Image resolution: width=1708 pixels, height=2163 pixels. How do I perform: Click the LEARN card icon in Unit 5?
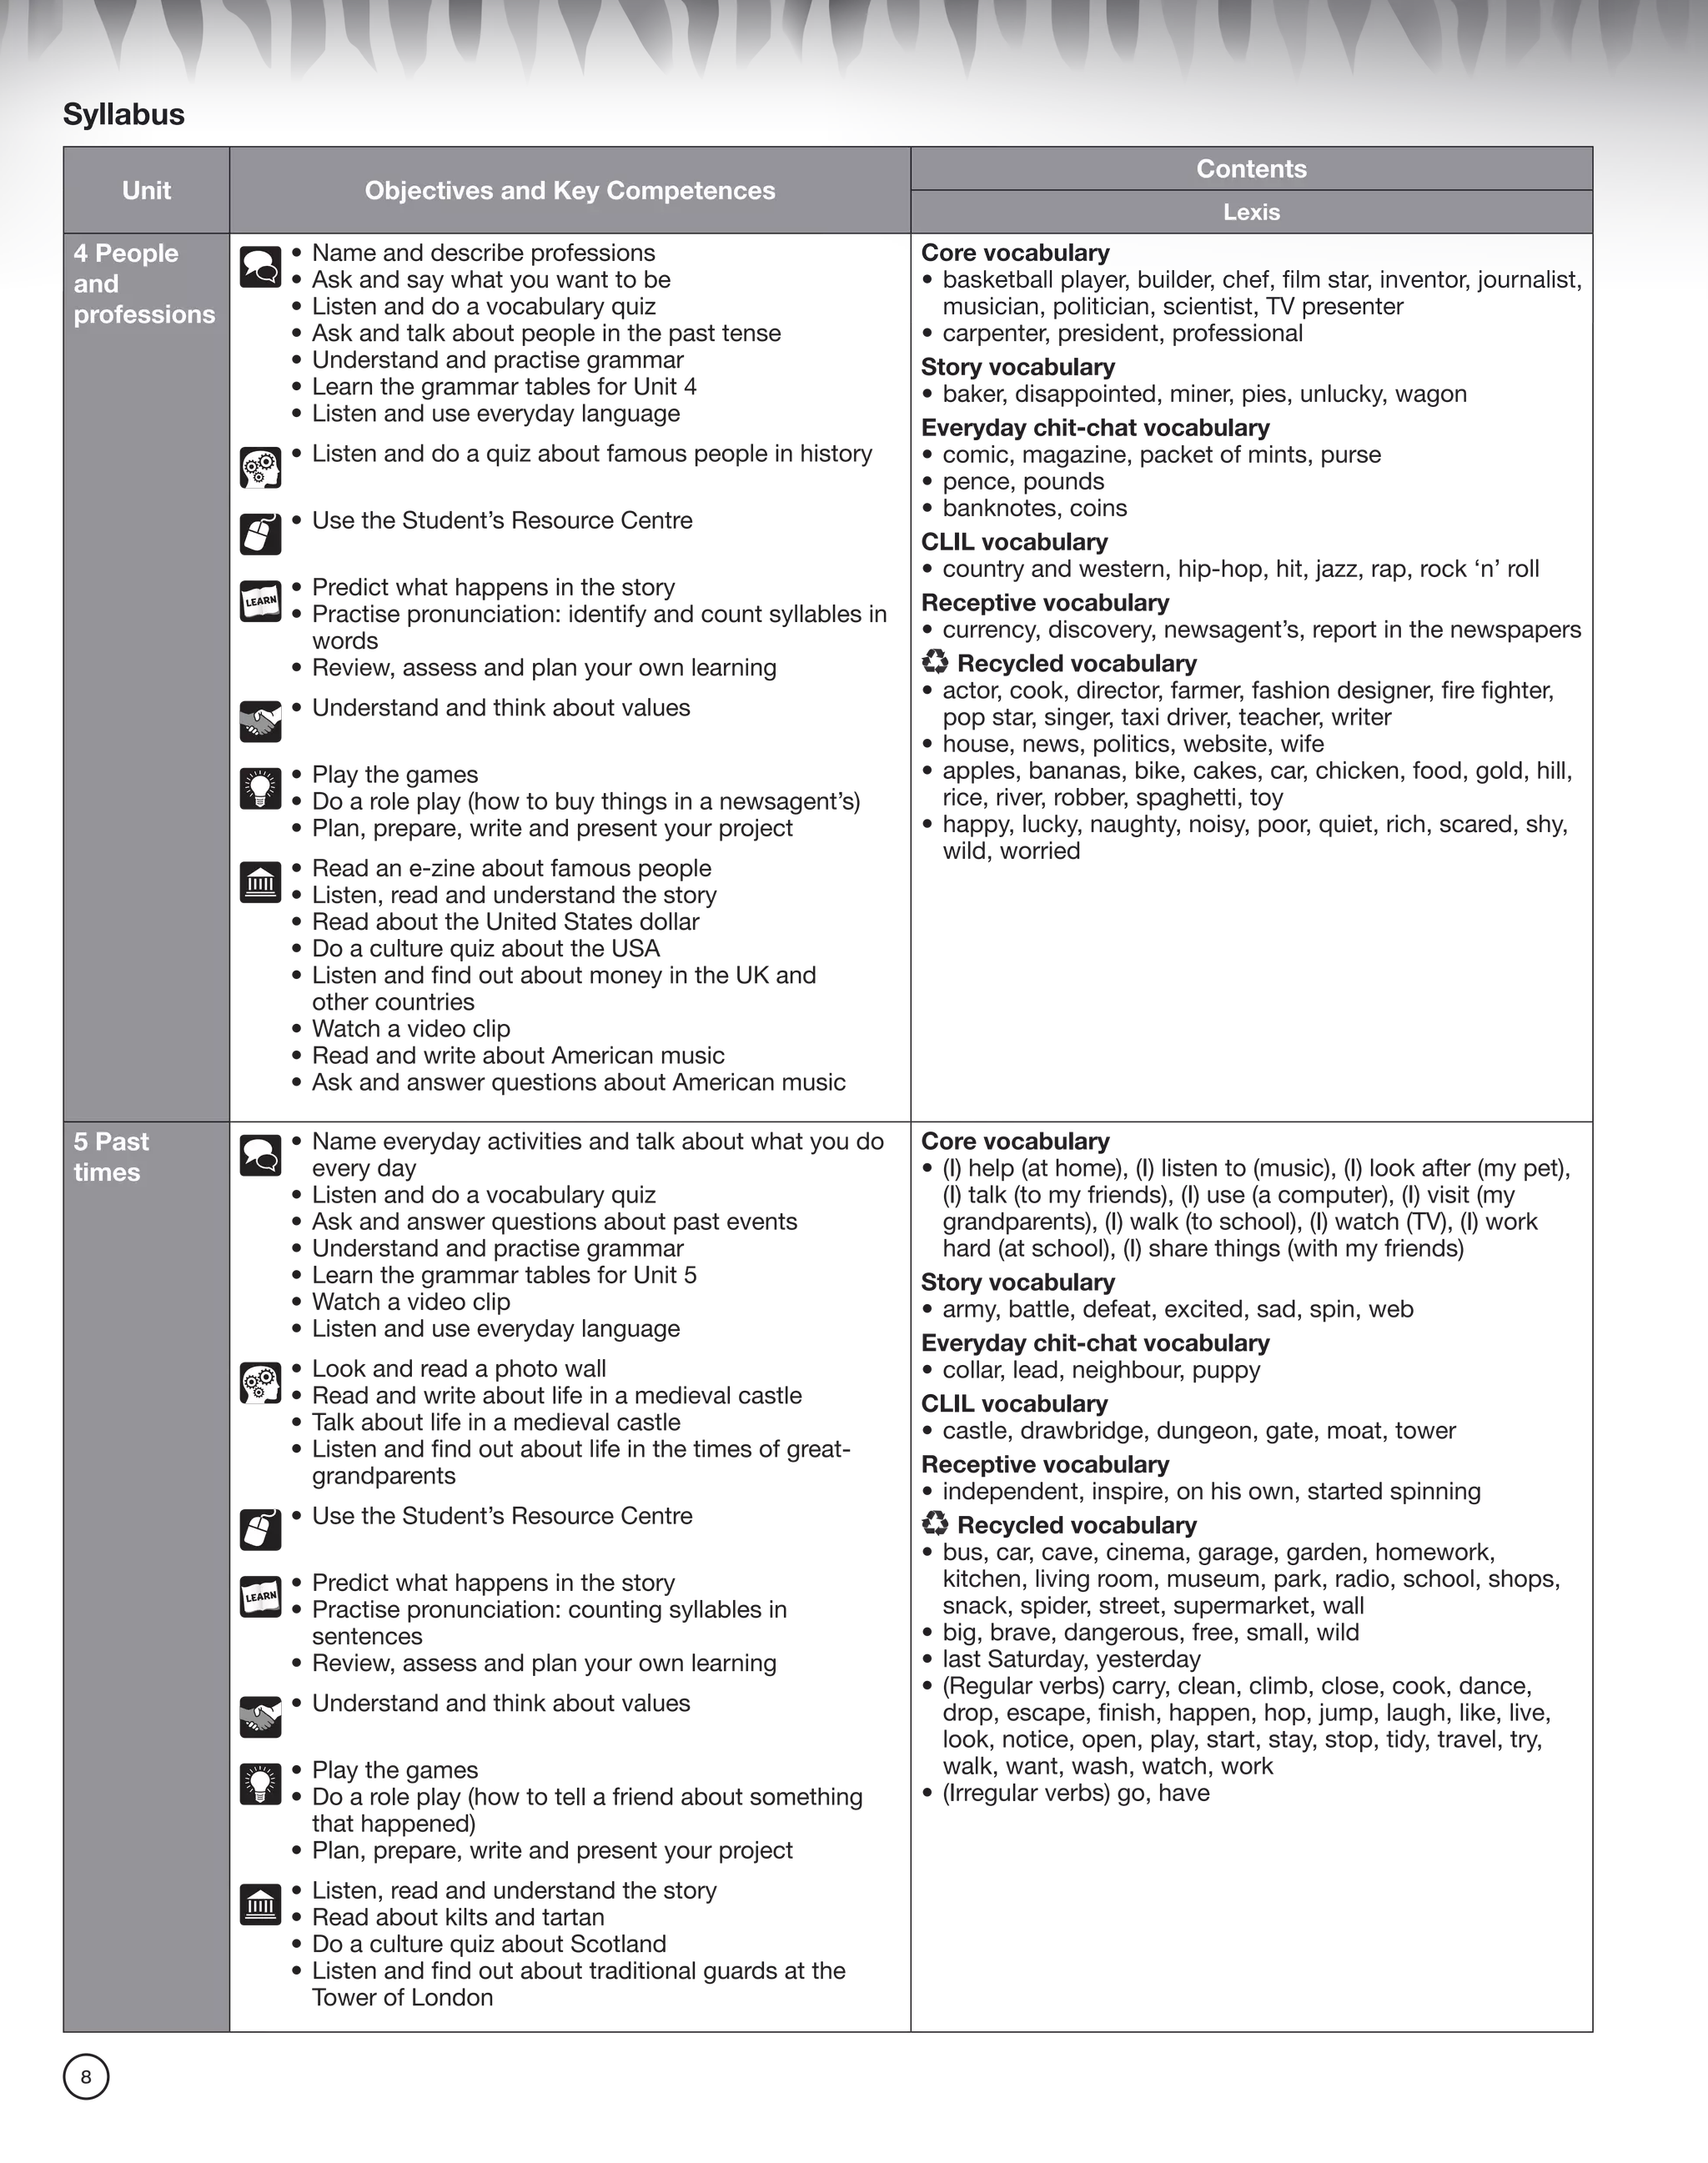261,1597
